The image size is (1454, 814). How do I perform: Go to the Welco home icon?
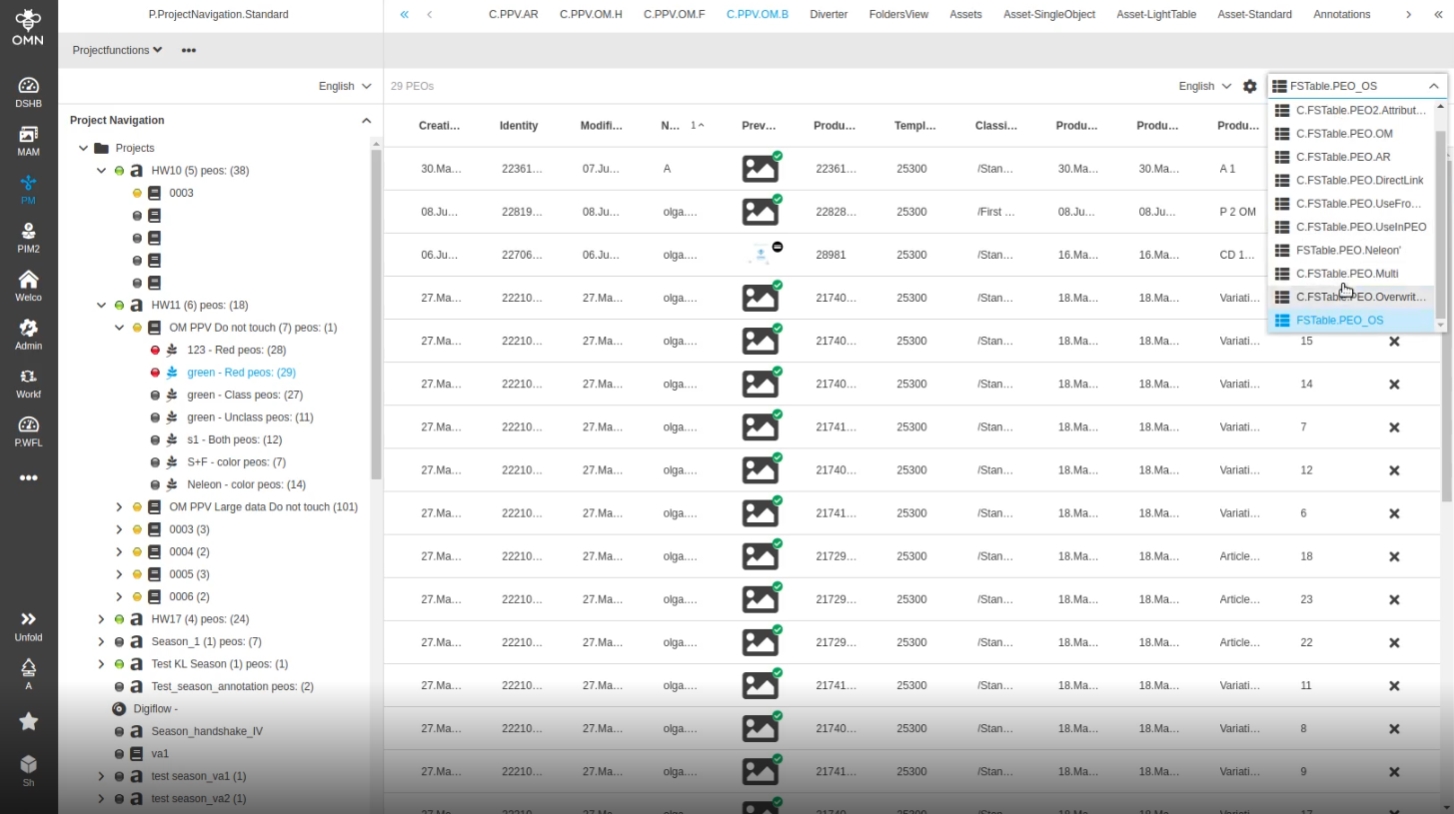28,279
